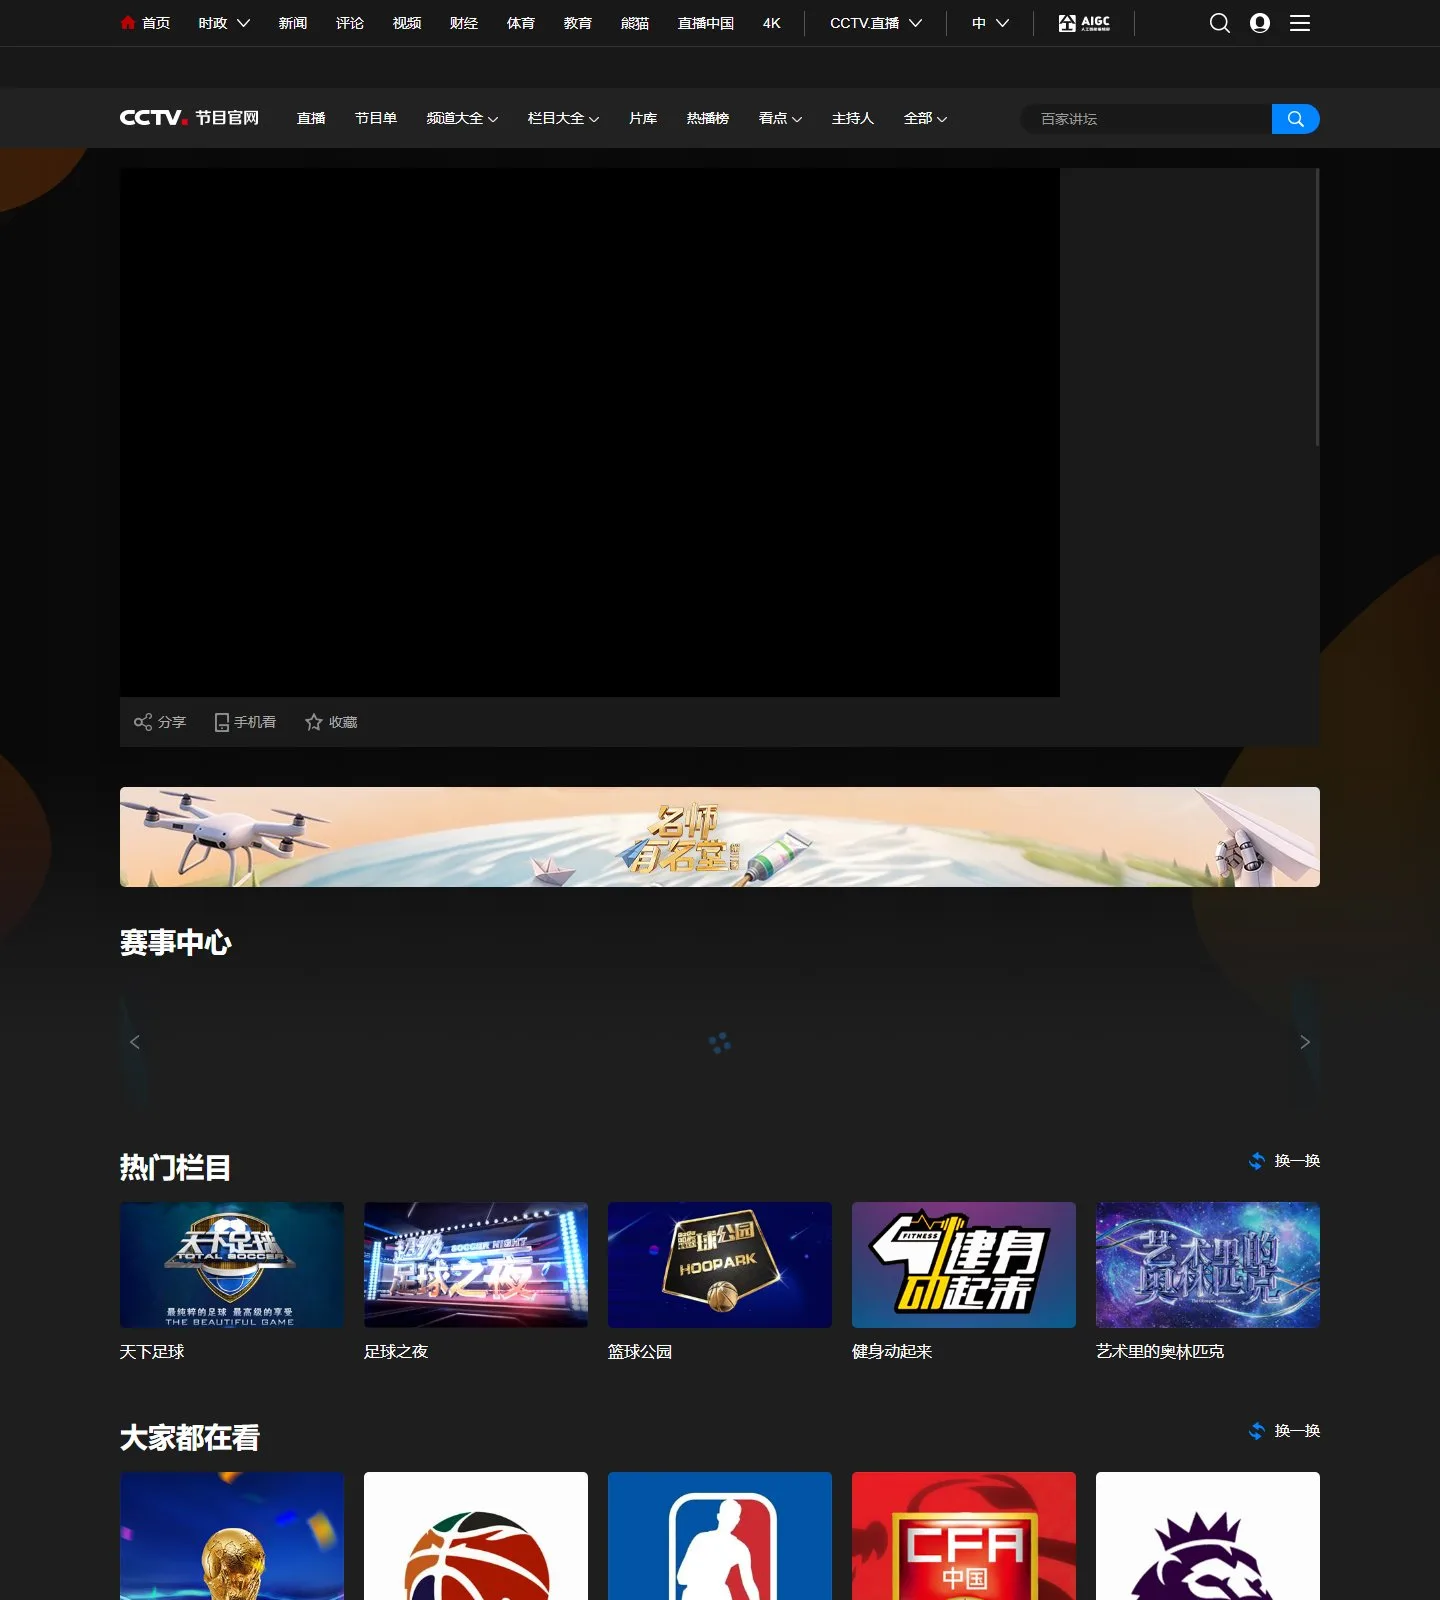The width and height of the screenshot is (1440, 1600).
Task: Open the 熊猫 top menu item
Action: click(635, 23)
